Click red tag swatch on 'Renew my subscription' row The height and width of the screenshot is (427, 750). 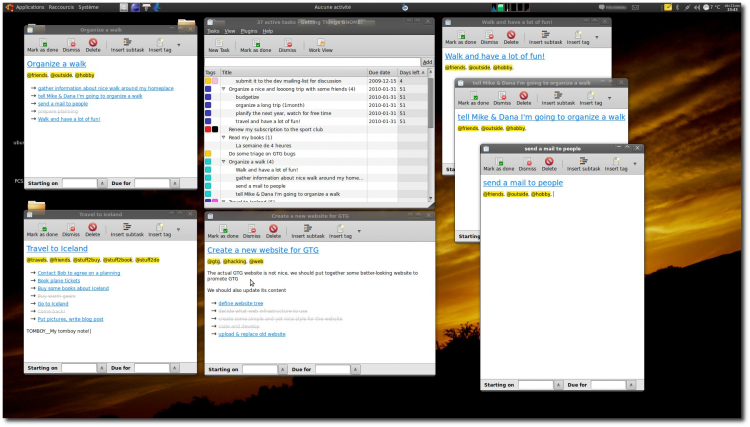(x=208, y=129)
